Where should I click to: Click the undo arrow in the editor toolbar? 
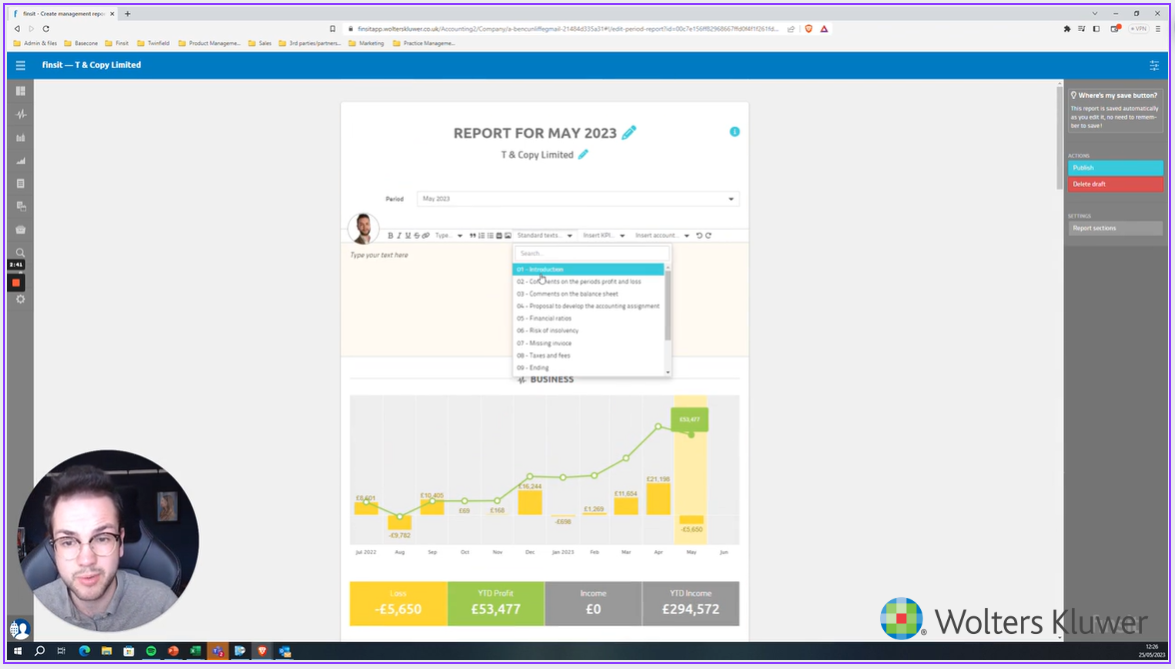699,236
